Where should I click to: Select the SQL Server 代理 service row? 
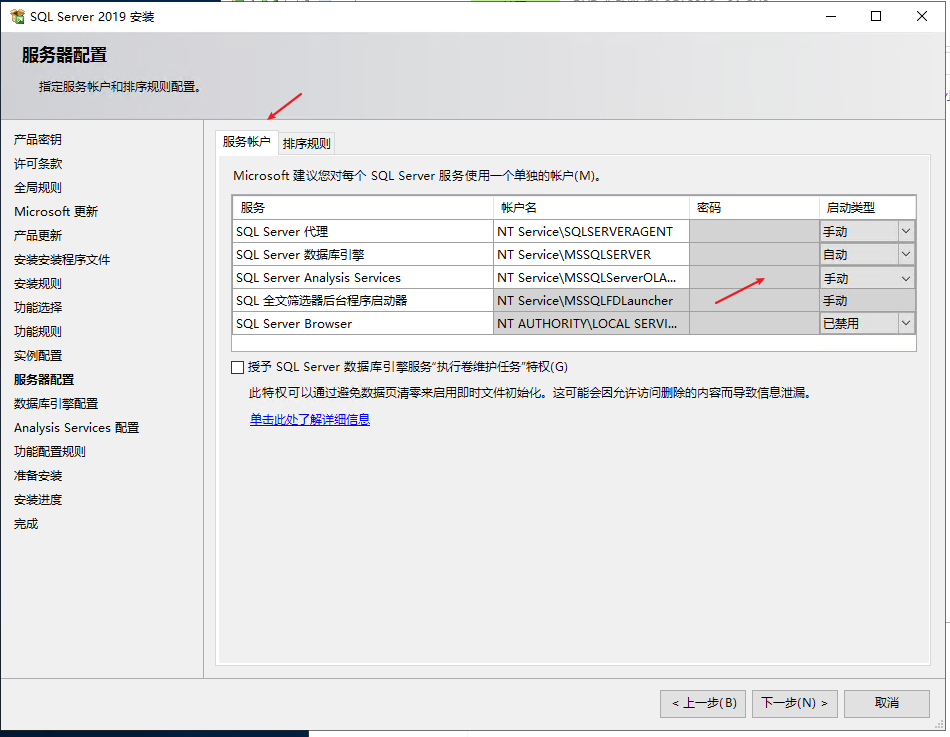click(x=363, y=232)
